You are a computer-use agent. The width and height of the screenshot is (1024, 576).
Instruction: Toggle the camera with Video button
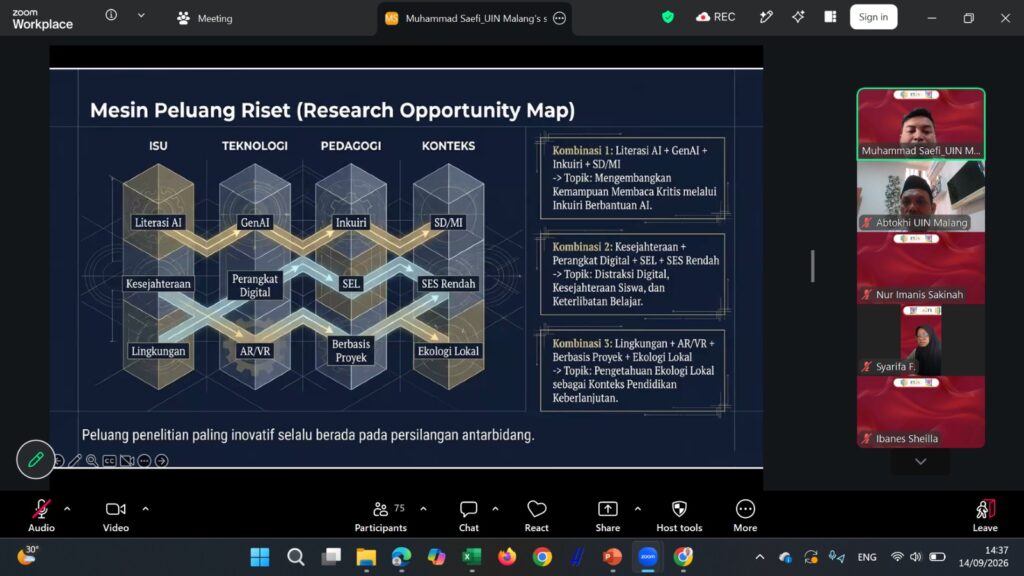(x=116, y=515)
